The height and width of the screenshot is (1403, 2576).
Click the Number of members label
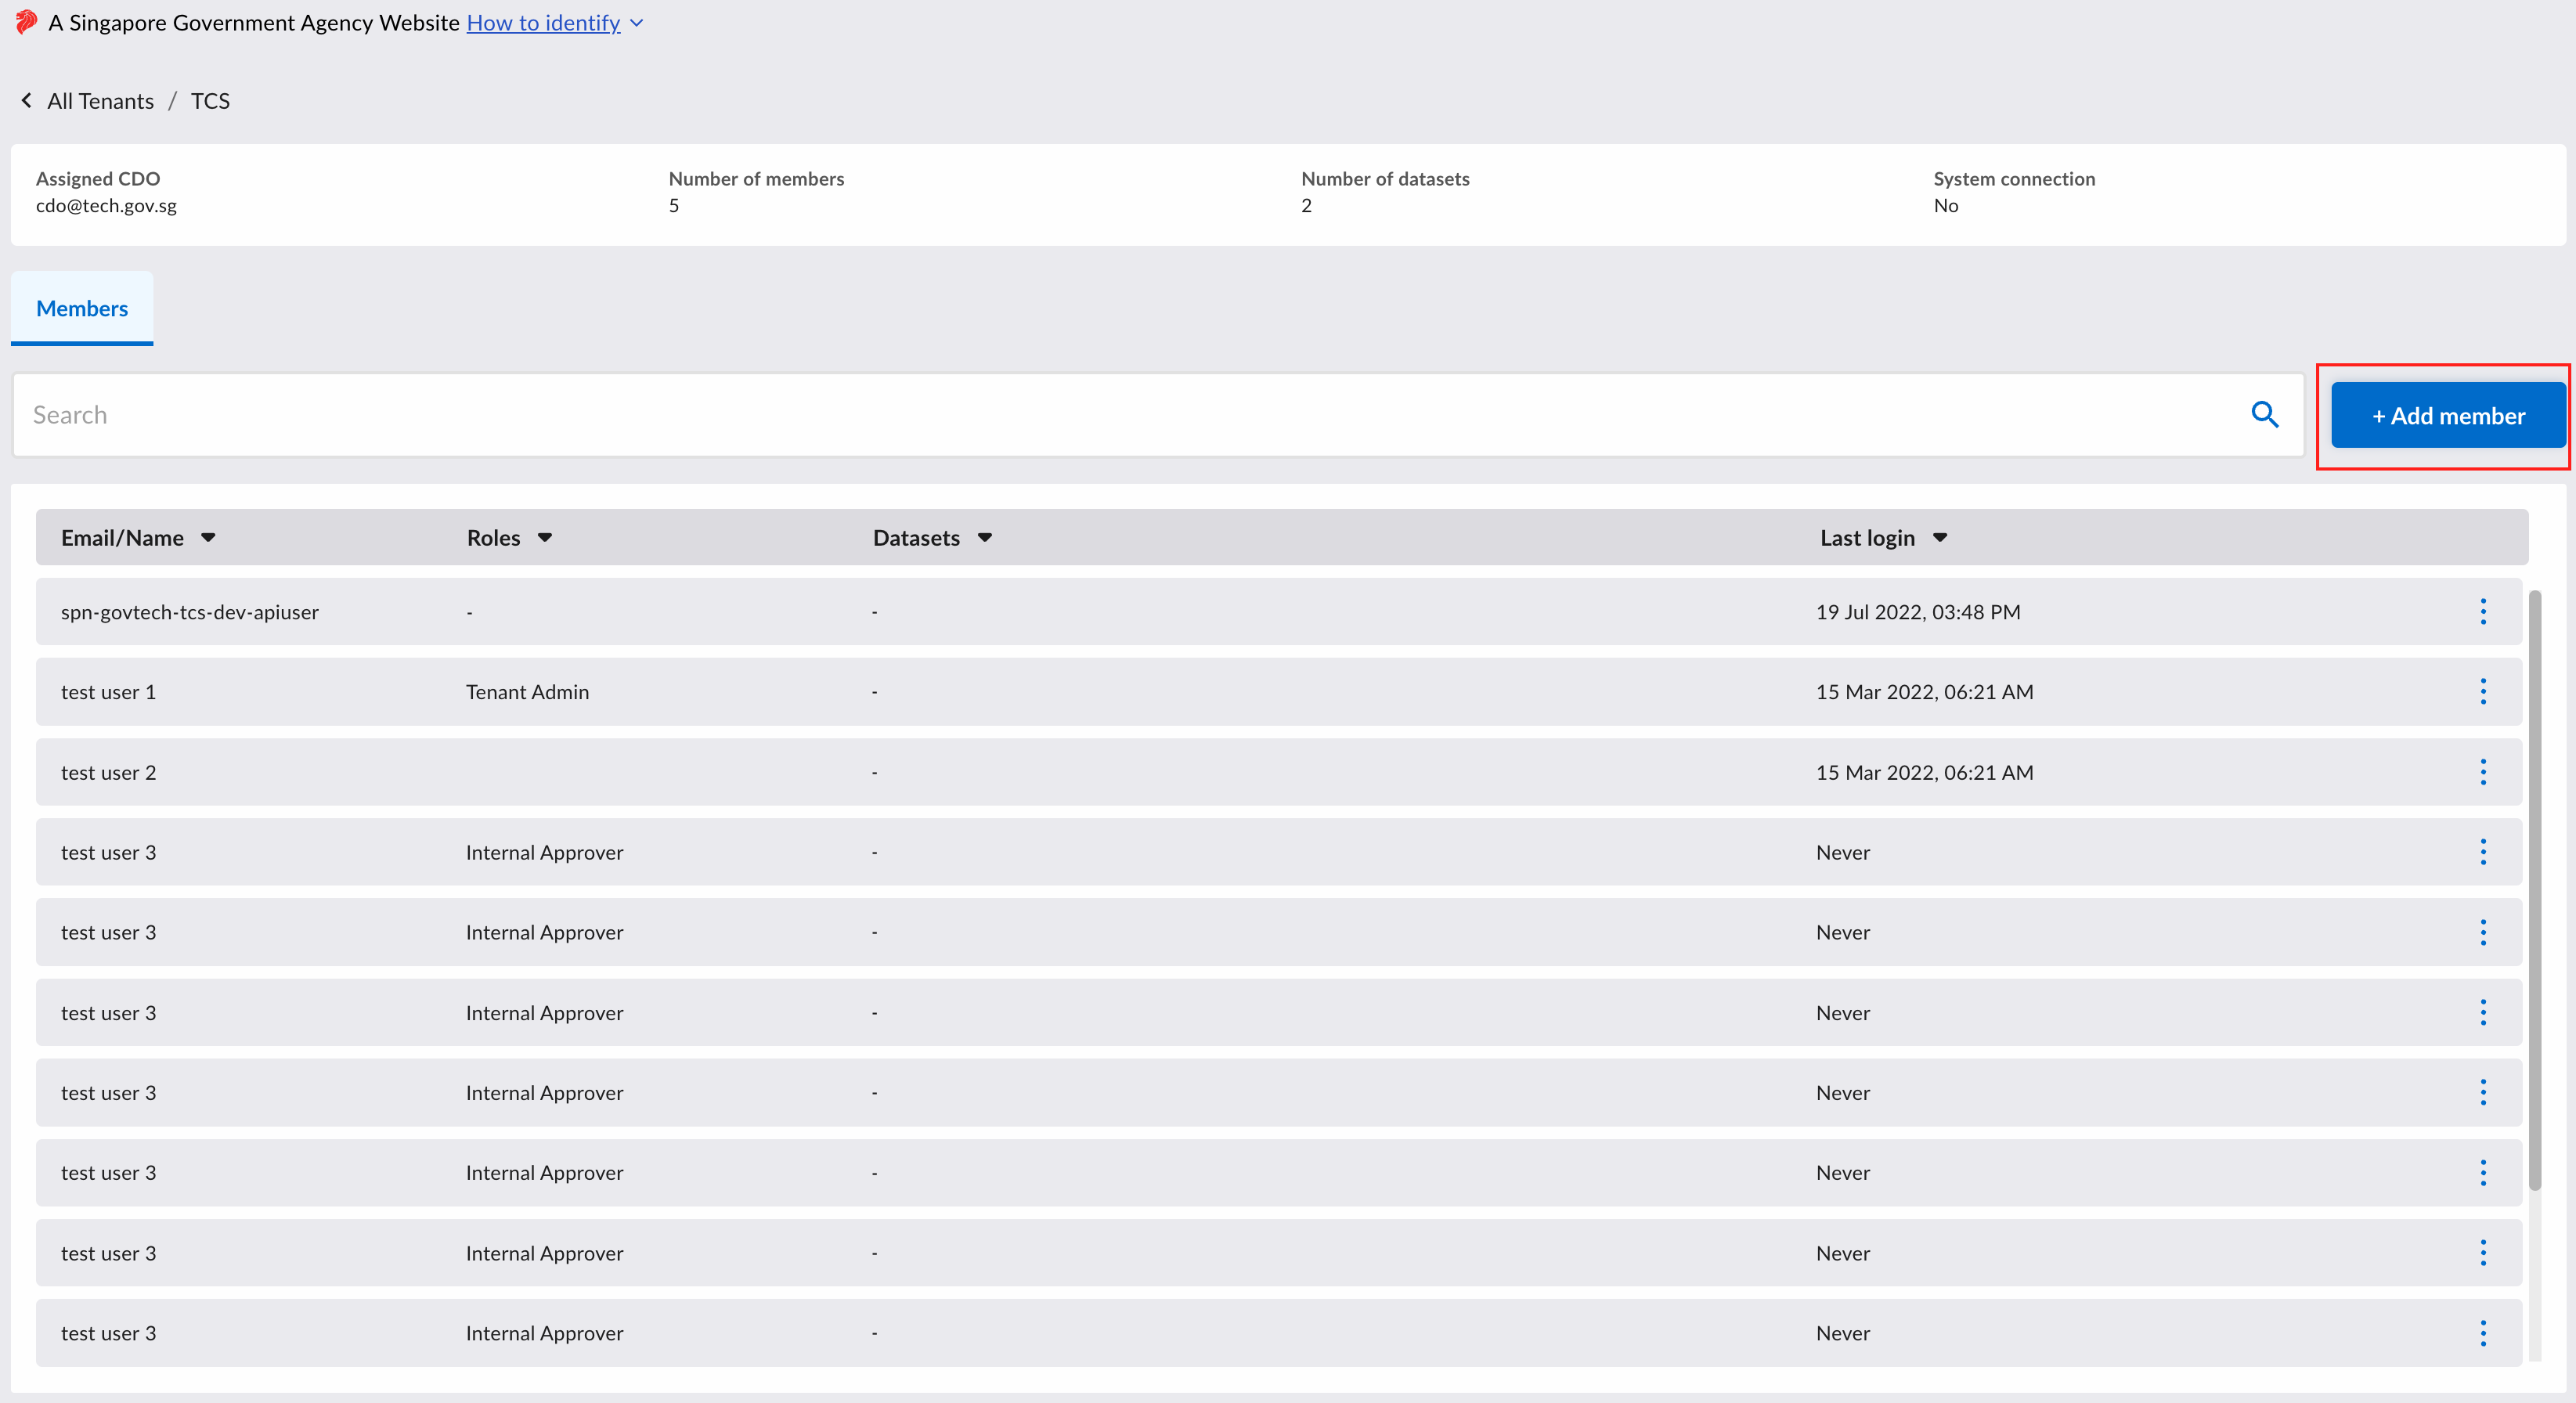pyautogui.click(x=756, y=179)
